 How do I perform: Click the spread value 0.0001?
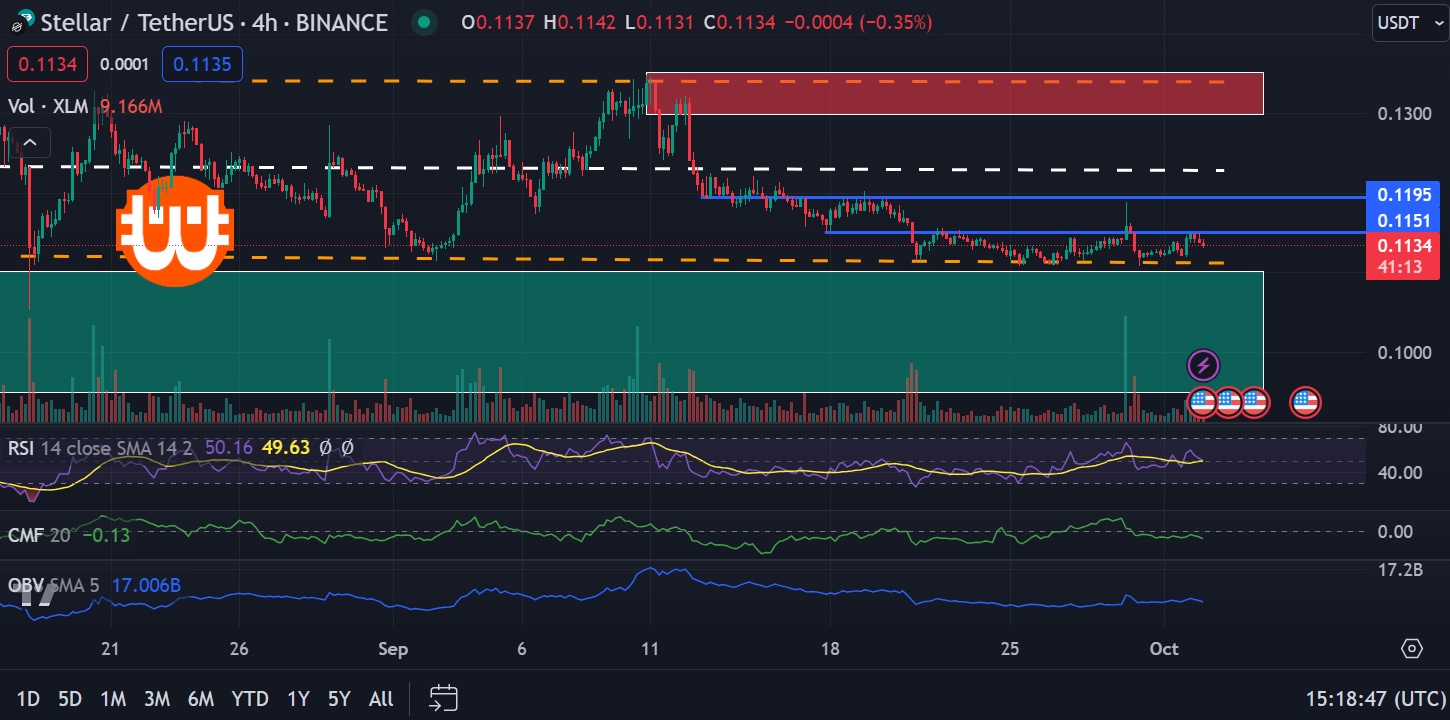124,65
